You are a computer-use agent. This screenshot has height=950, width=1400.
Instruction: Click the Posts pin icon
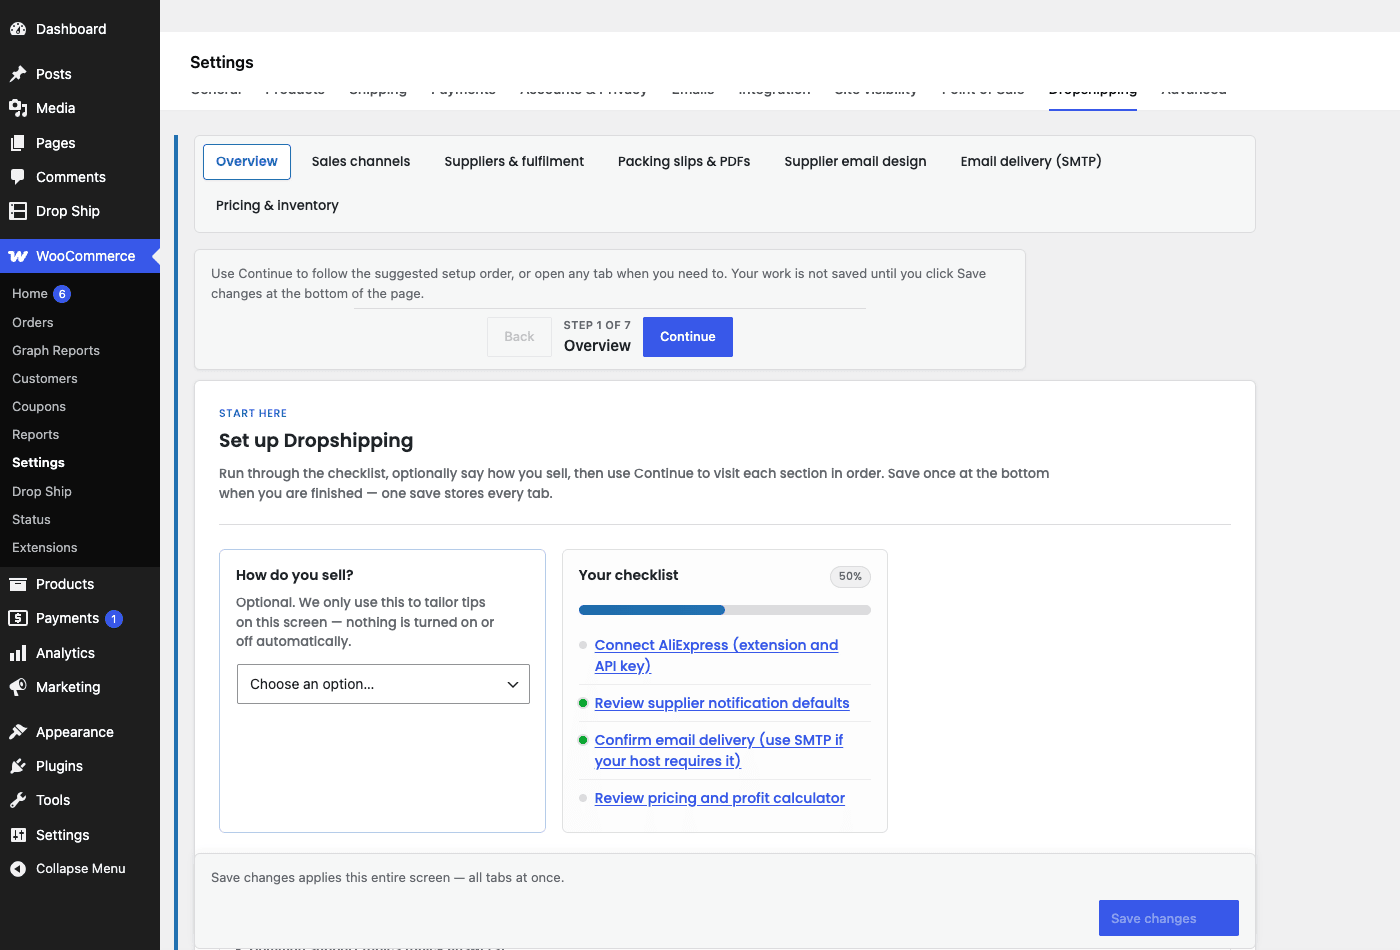point(18,74)
